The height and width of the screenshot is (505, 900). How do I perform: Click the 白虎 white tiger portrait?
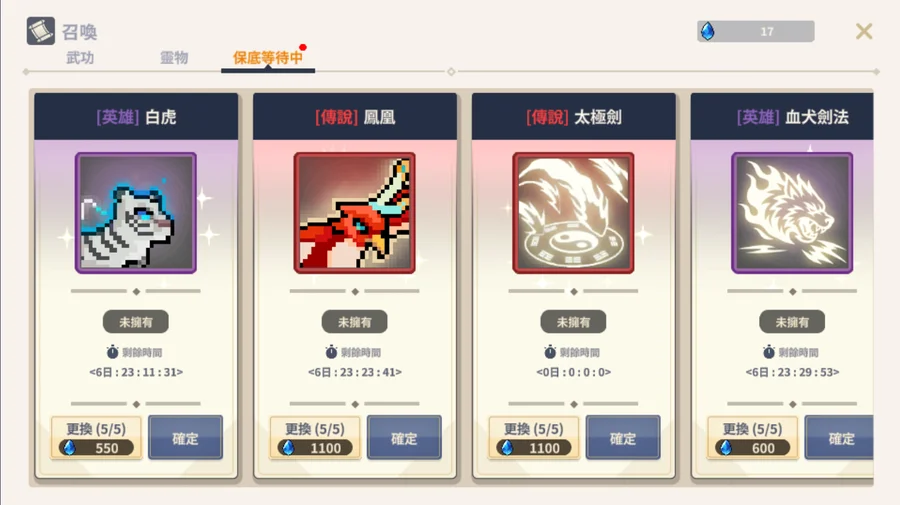click(136, 213)
